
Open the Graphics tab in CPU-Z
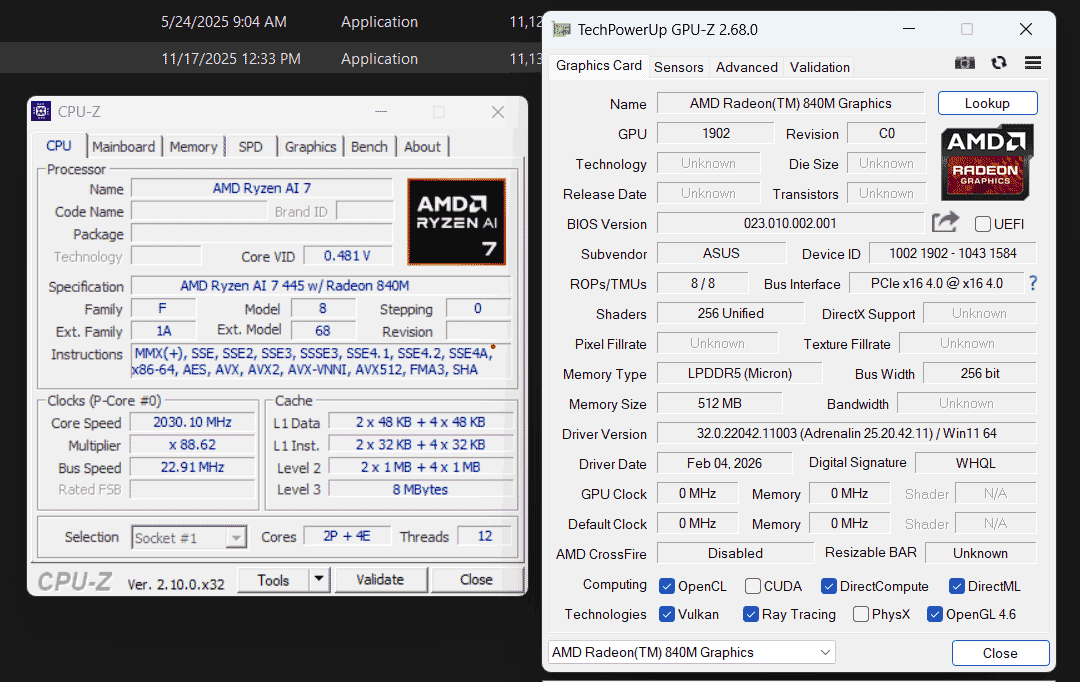coord(311,147)
